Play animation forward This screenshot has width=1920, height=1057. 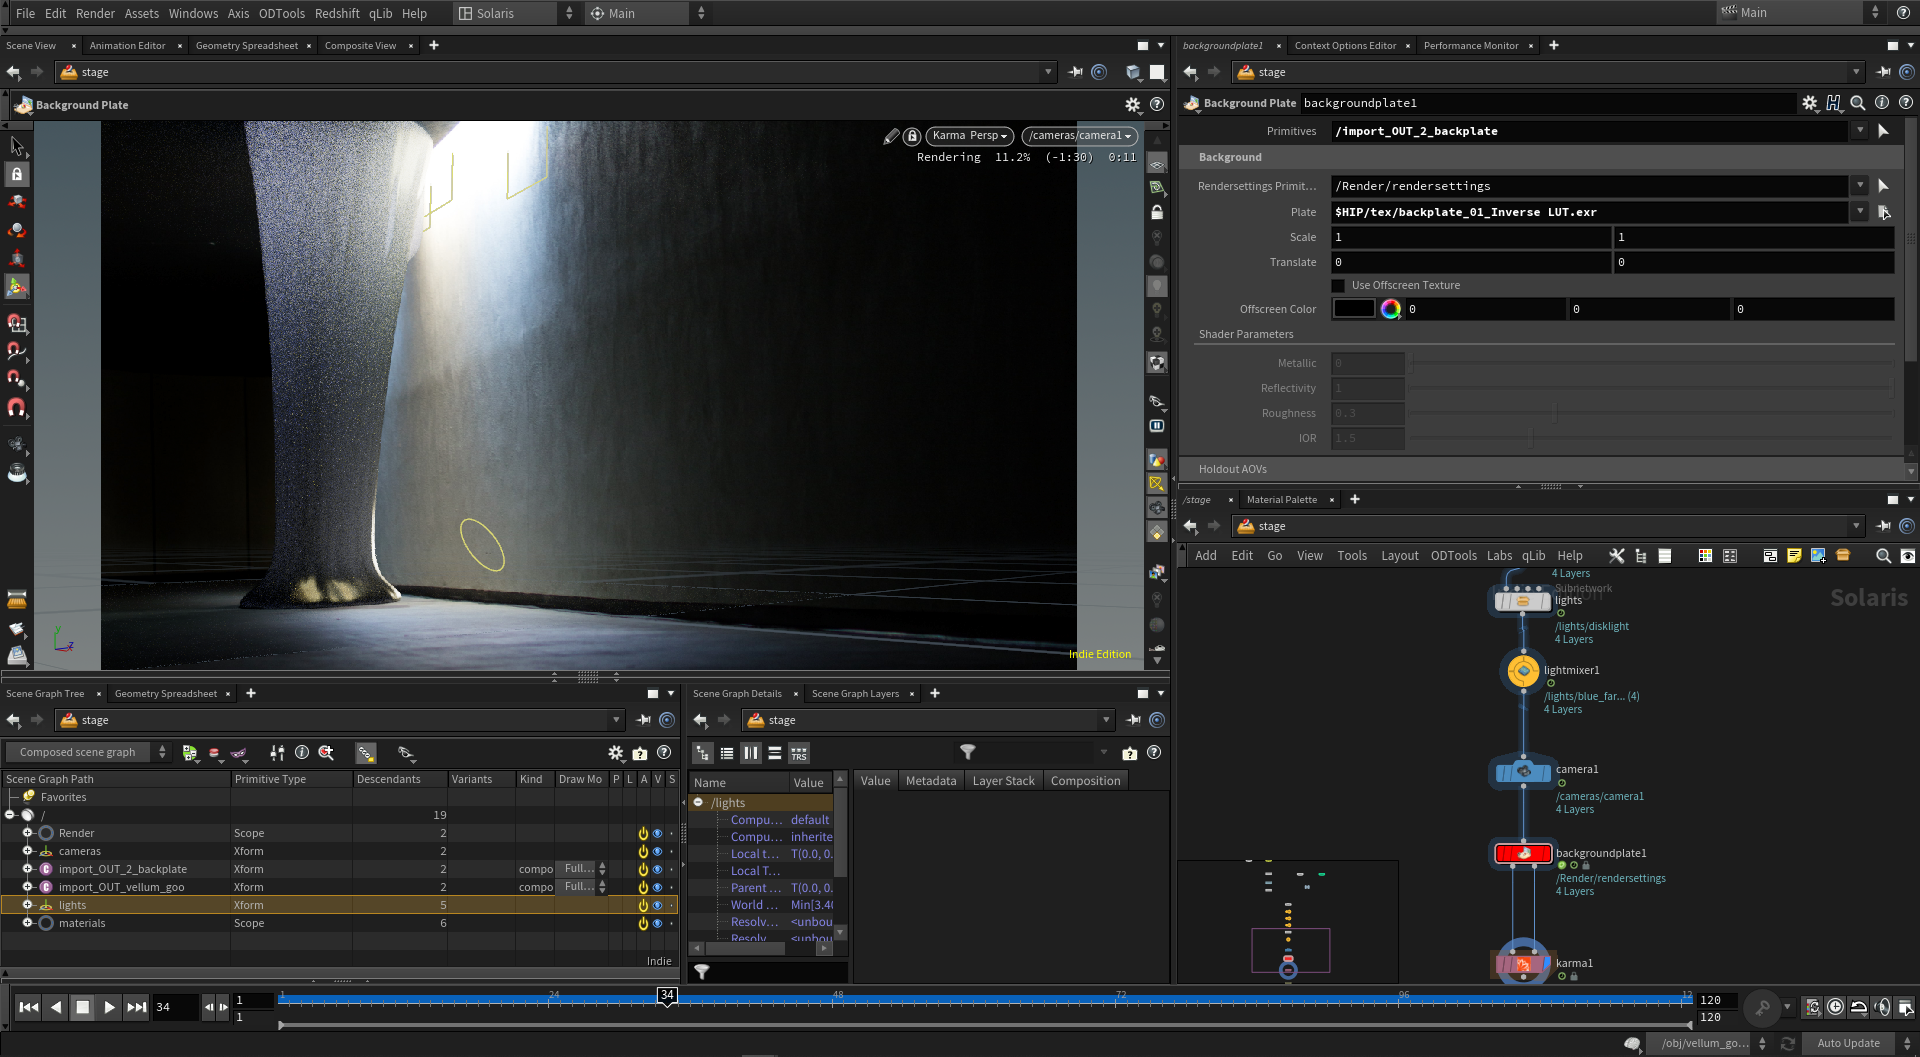click(x=110, y=1007)
